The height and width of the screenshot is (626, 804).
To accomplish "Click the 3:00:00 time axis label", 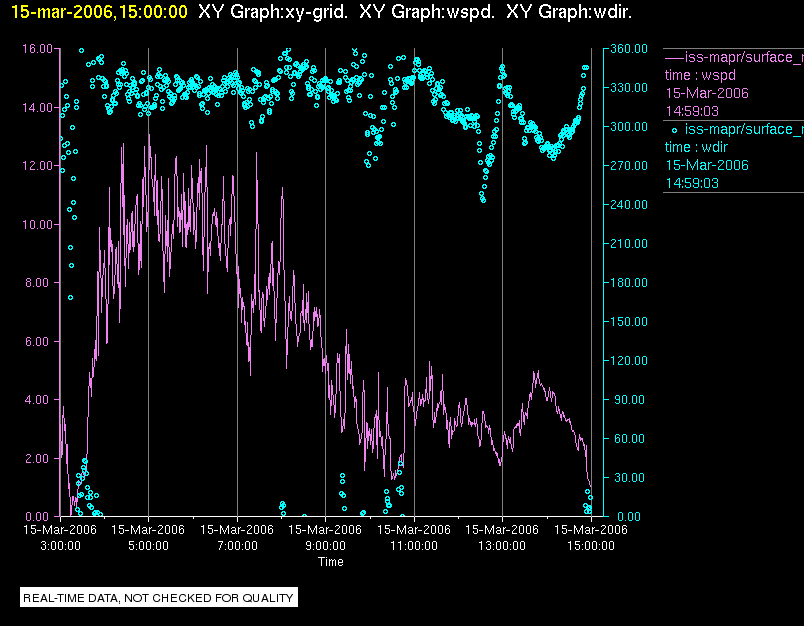I will click(x=60, y=546).
